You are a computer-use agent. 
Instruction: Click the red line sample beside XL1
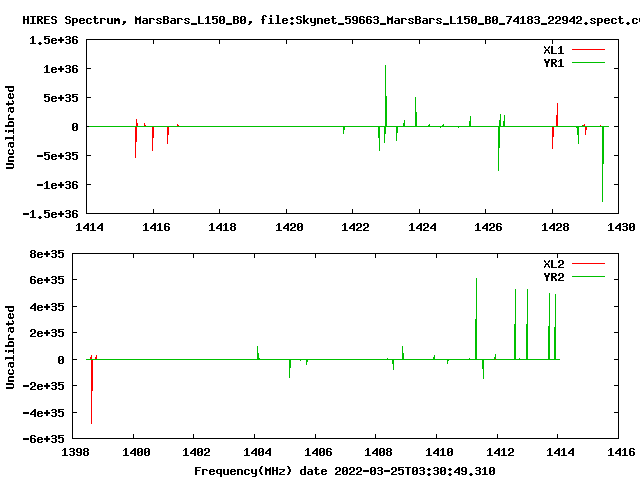click(x=588, y=50)
